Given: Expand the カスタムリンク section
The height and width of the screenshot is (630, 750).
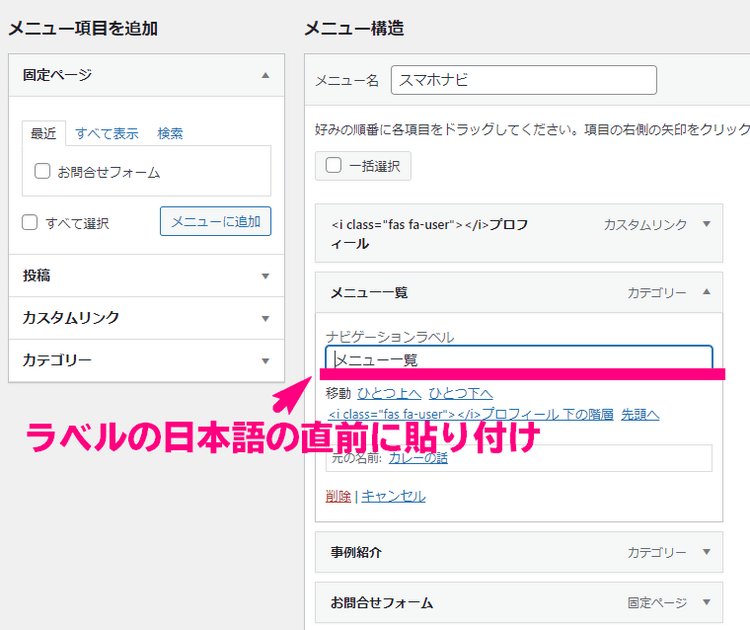Looking at the screenshot, I should coord(265,319).
